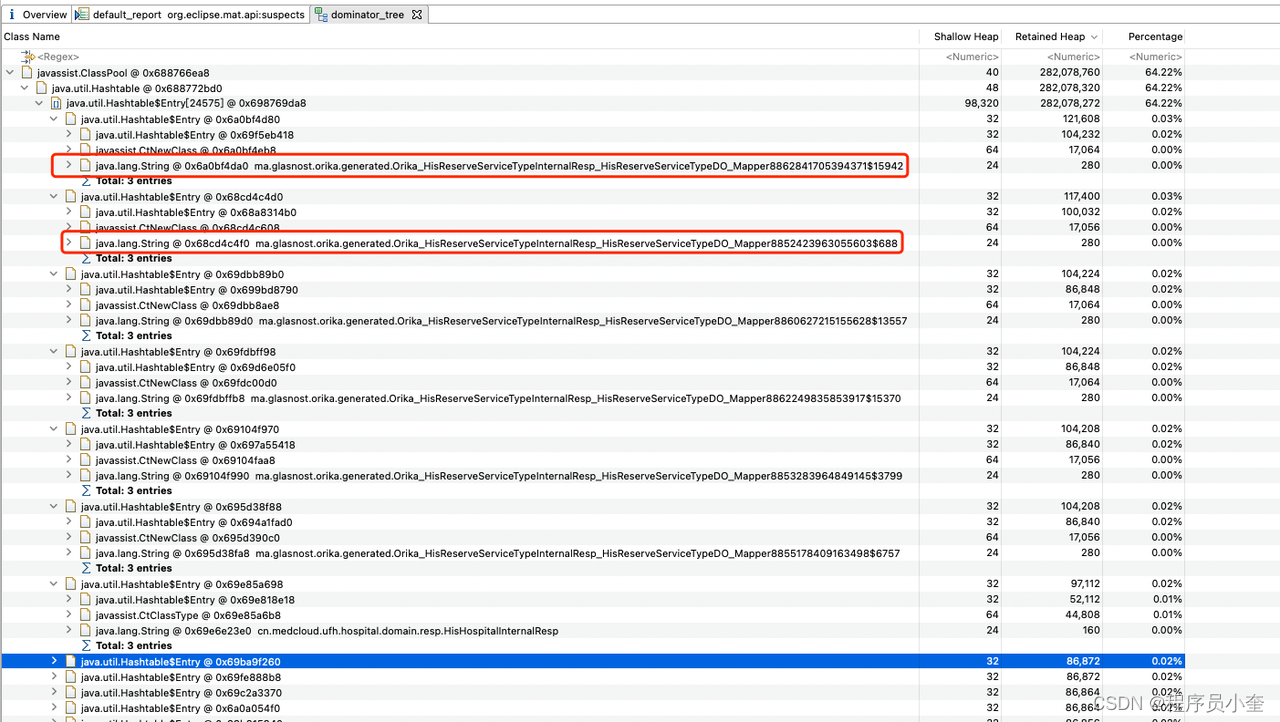Click the Shallow Heap Numeric filter field
This screenshot has width=1280, height=722.
click(972, 57)
